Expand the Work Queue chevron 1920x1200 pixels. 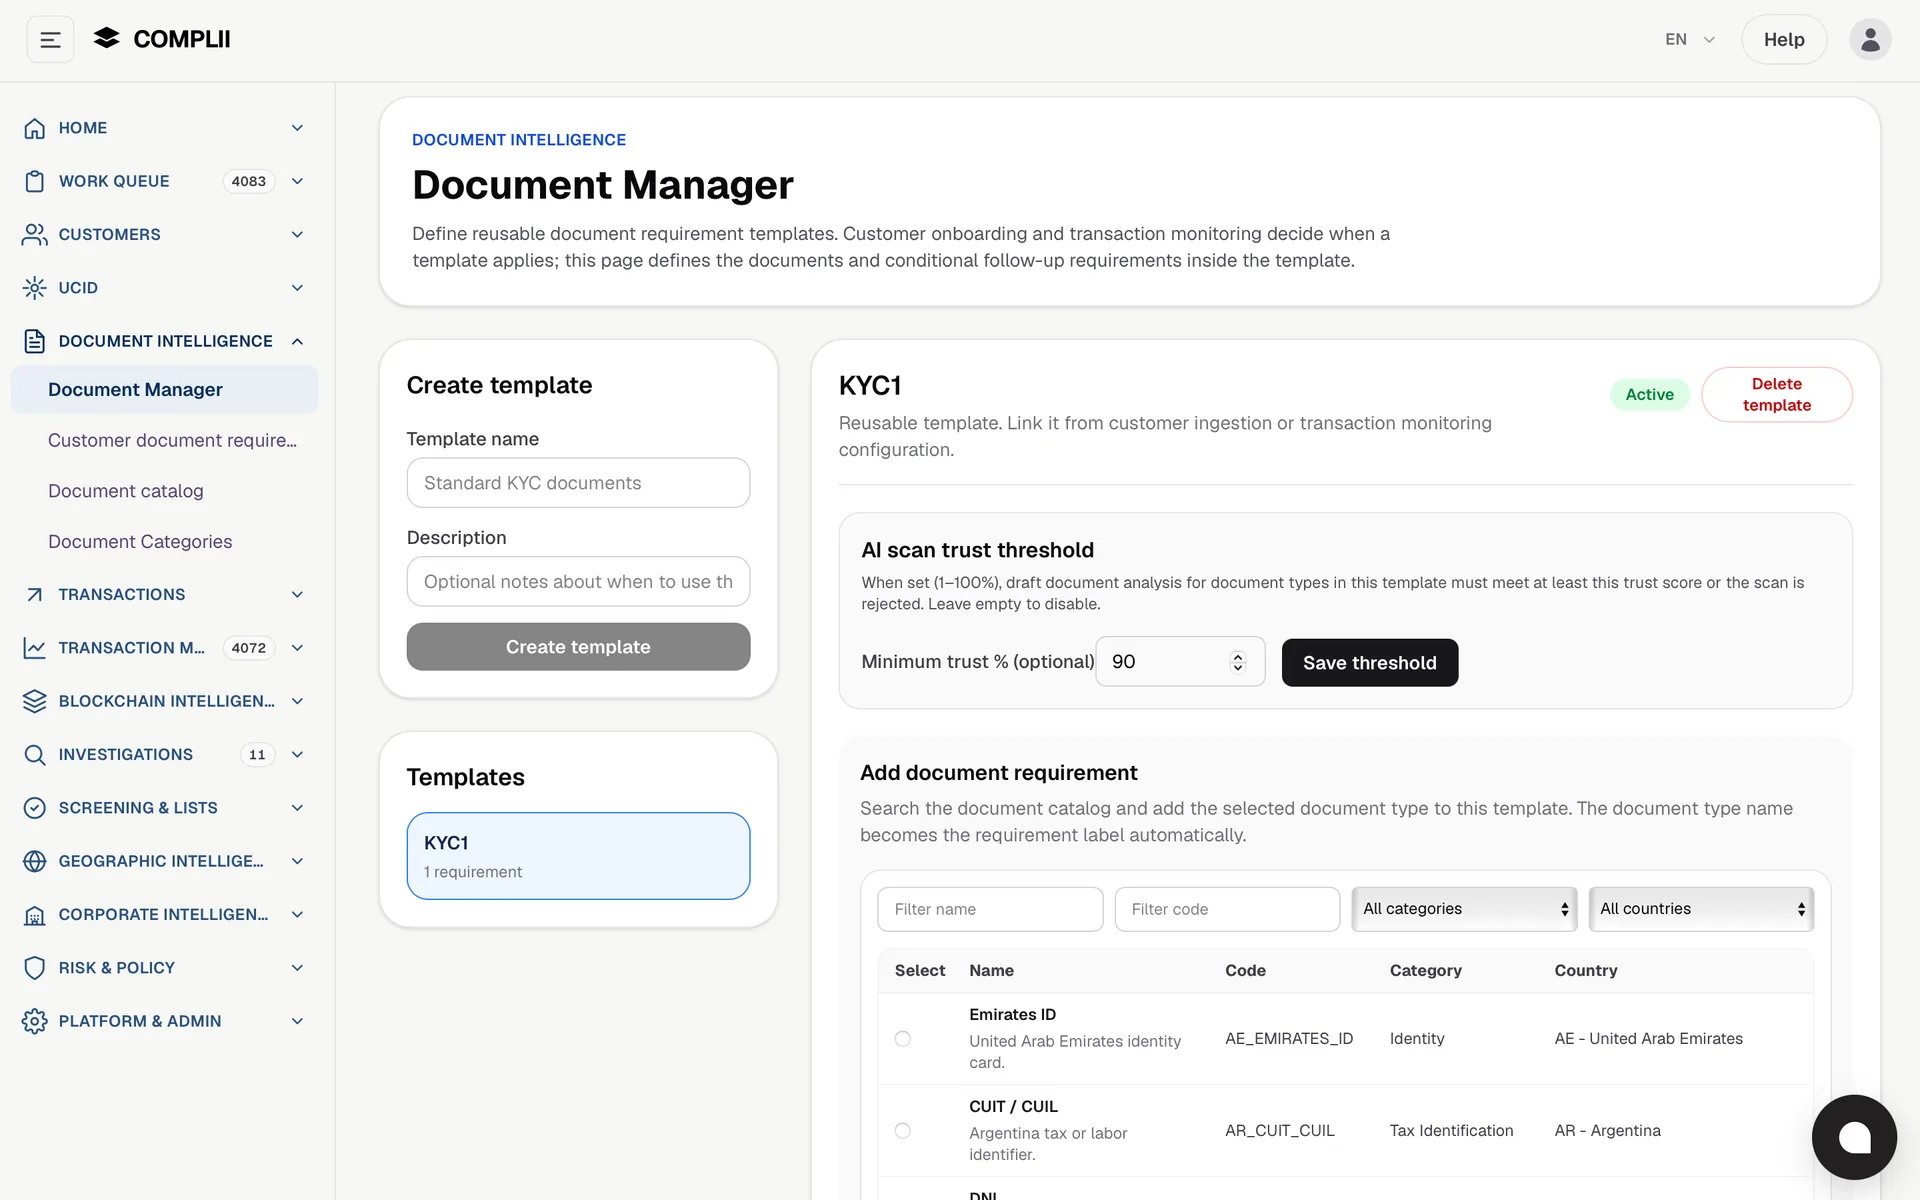coord(297,181)
